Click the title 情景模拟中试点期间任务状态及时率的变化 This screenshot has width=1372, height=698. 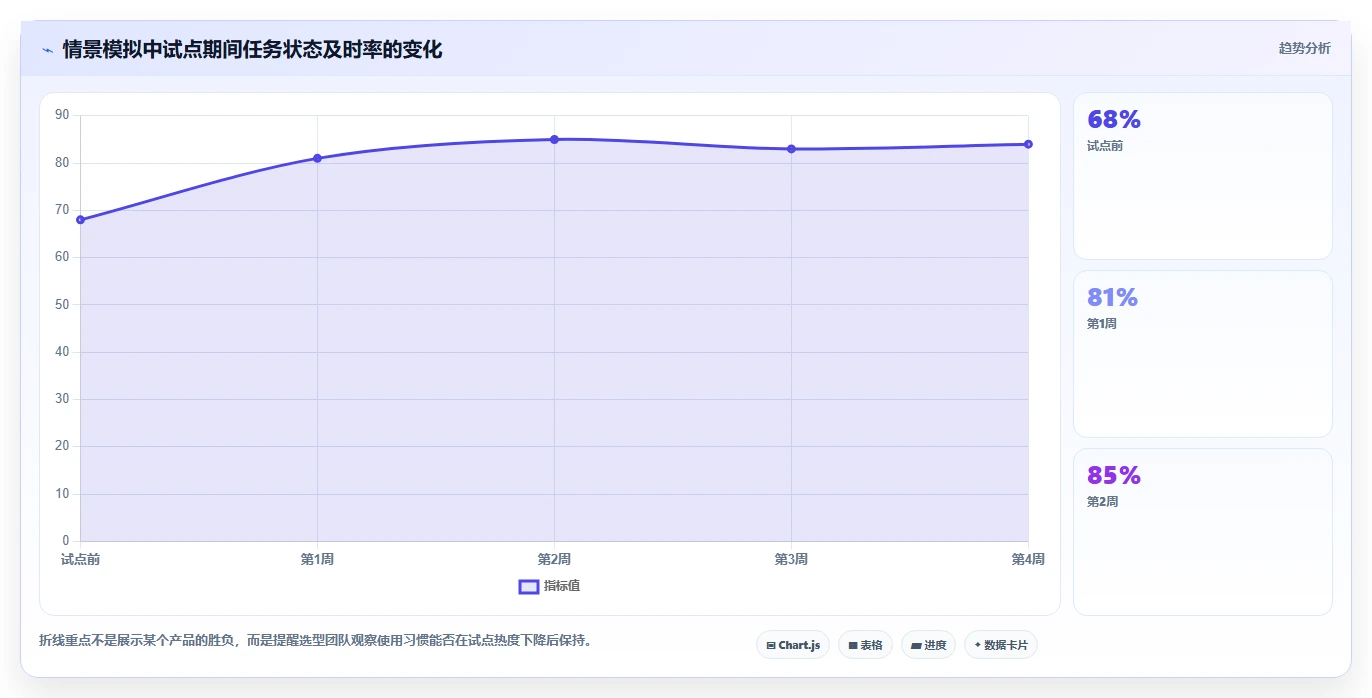pyautogui.click(x=252, y=49)
